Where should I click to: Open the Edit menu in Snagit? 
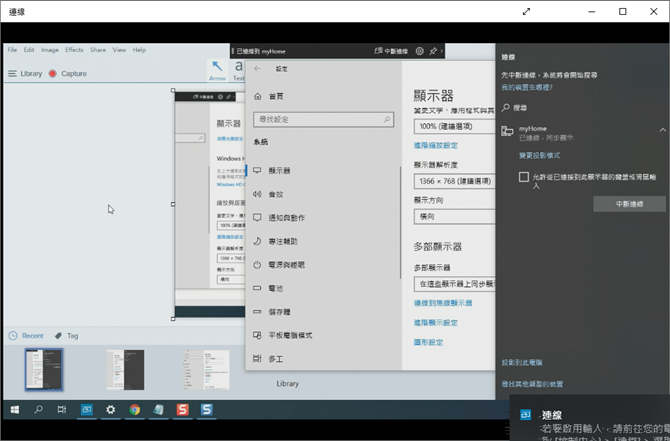pos(29,50)
